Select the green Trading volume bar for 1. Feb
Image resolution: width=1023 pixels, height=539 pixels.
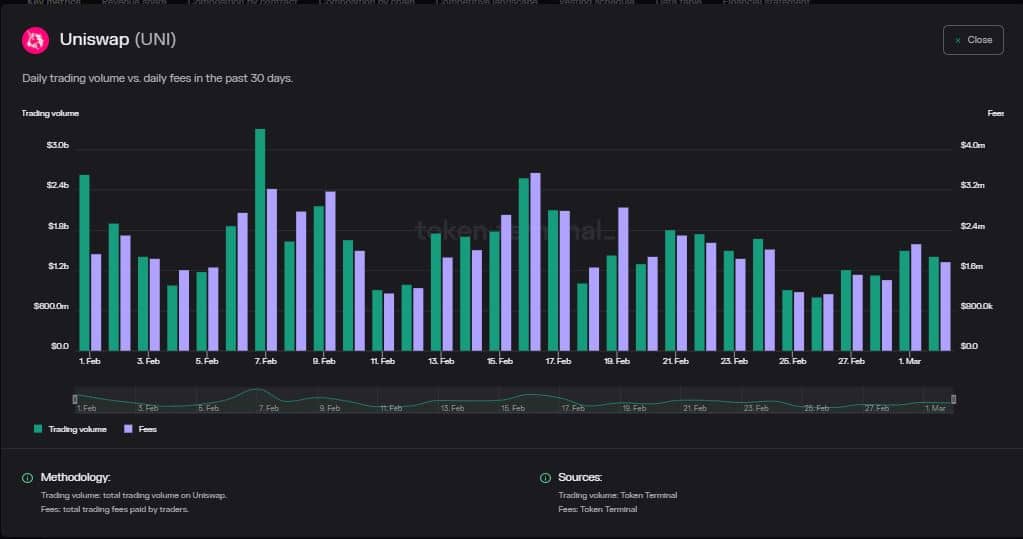(84, 262)
